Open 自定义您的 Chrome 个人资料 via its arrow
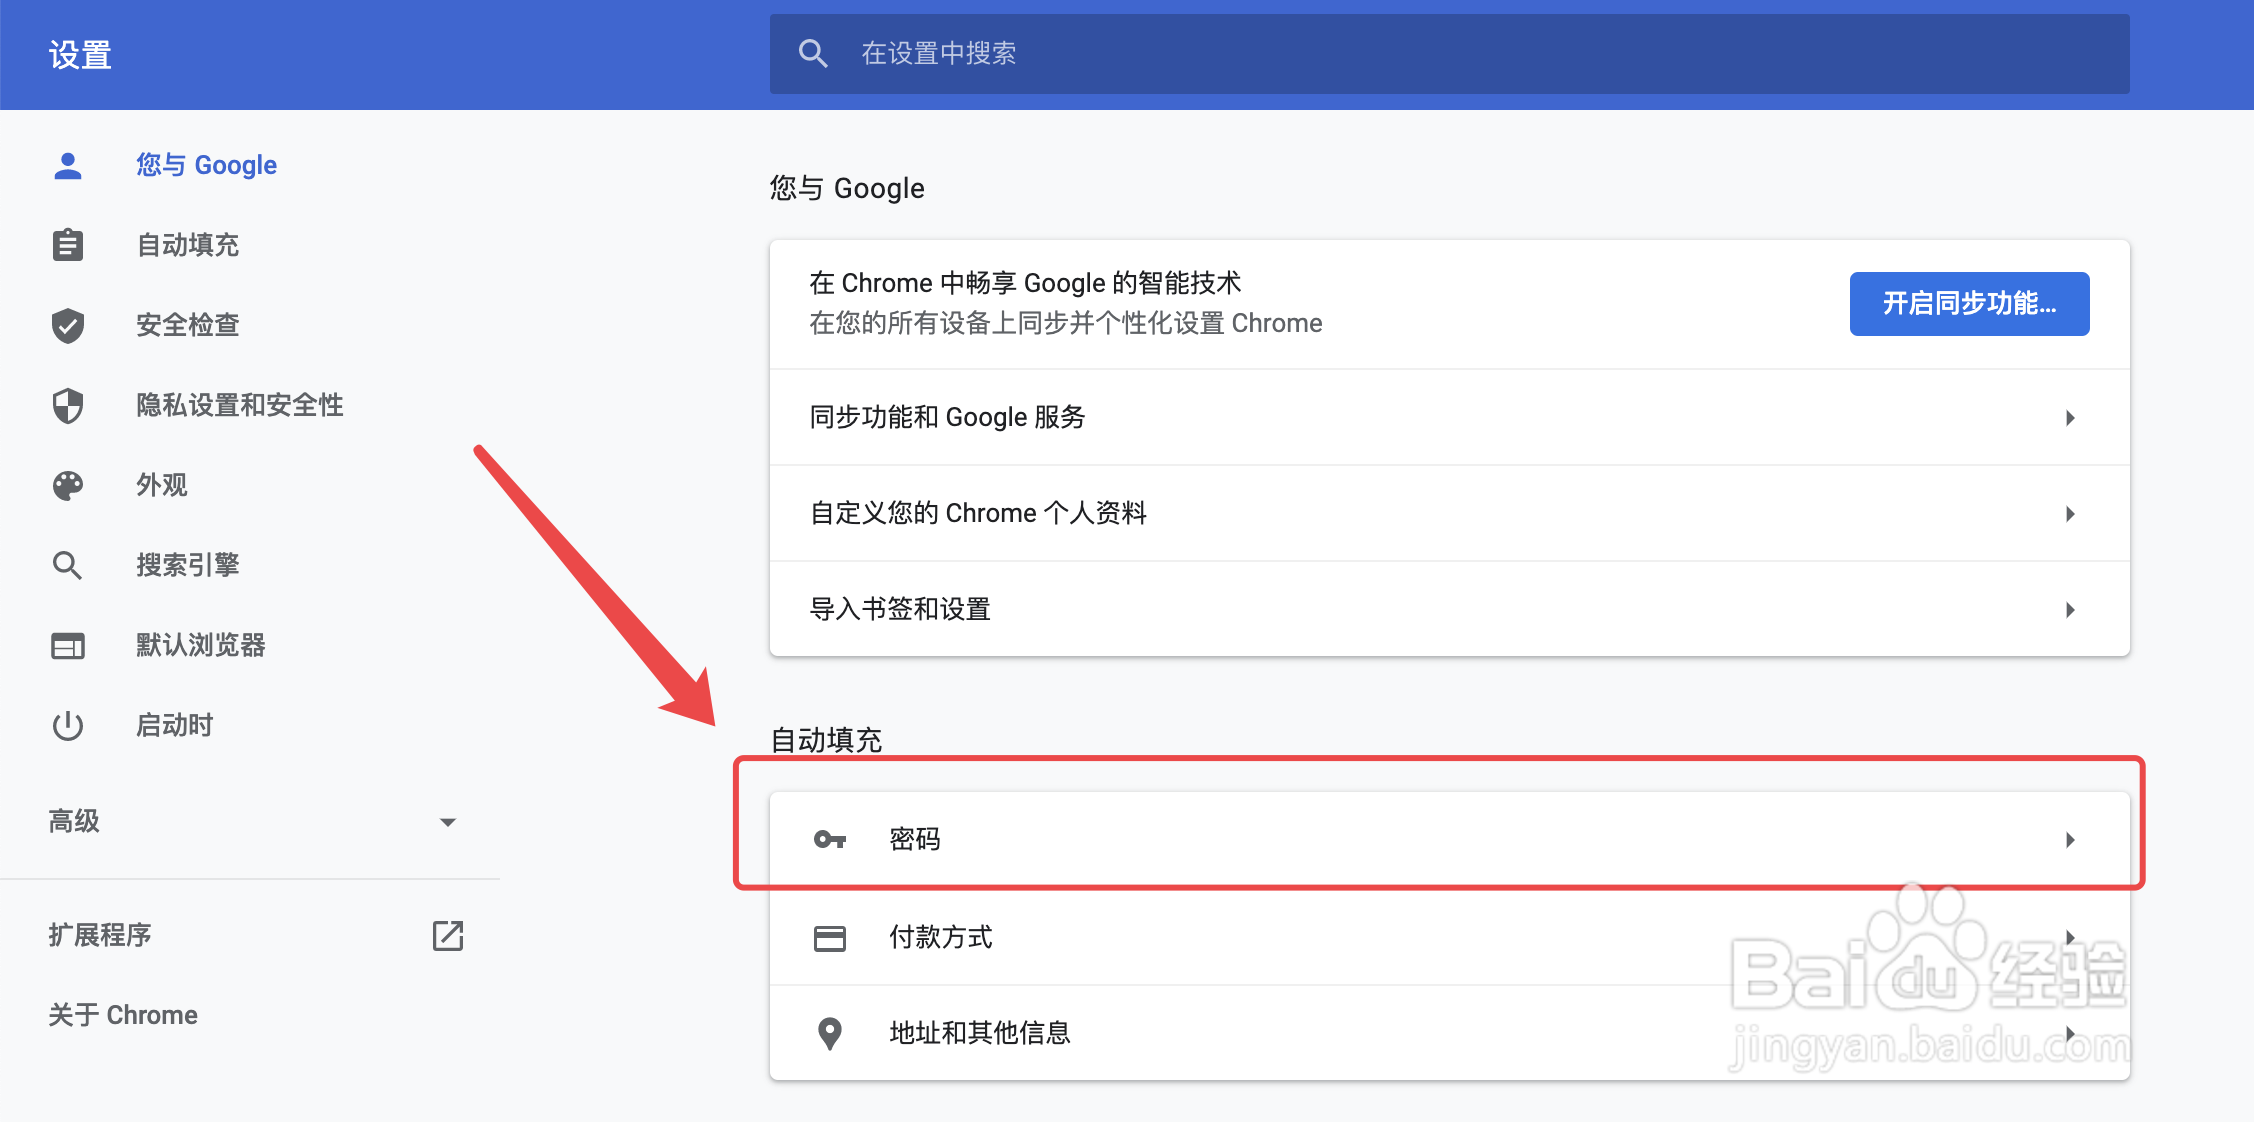Screen dimensions: 2254x1122 point(2070,513)
